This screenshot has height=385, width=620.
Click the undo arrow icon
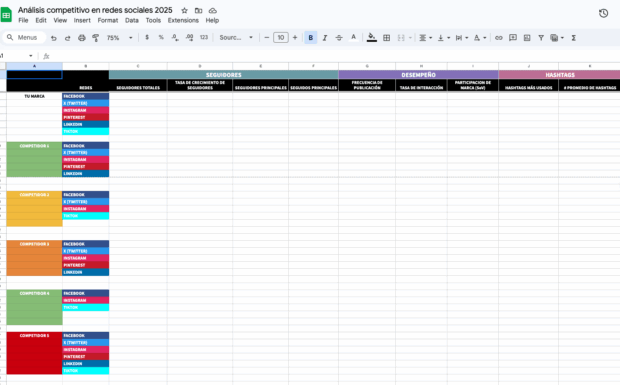[x=54, y=38]
